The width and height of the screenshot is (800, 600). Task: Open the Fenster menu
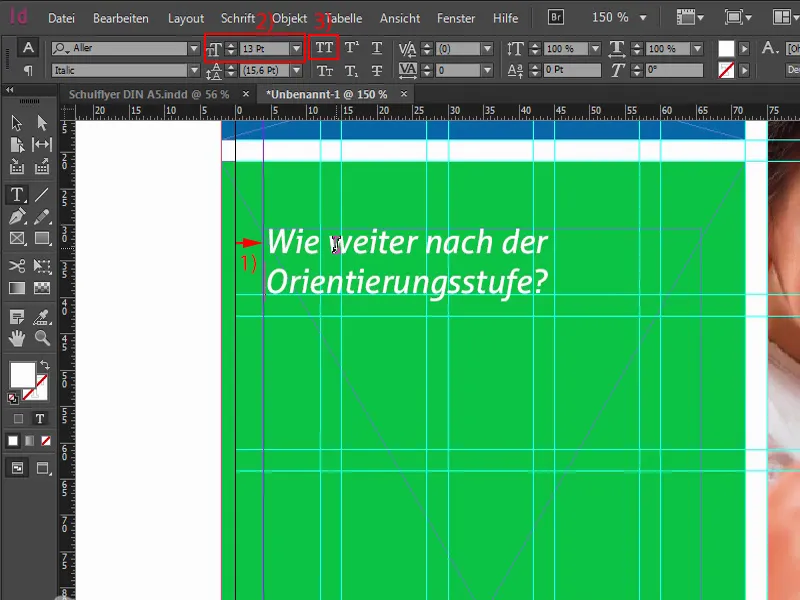click(x=456, y=18)
